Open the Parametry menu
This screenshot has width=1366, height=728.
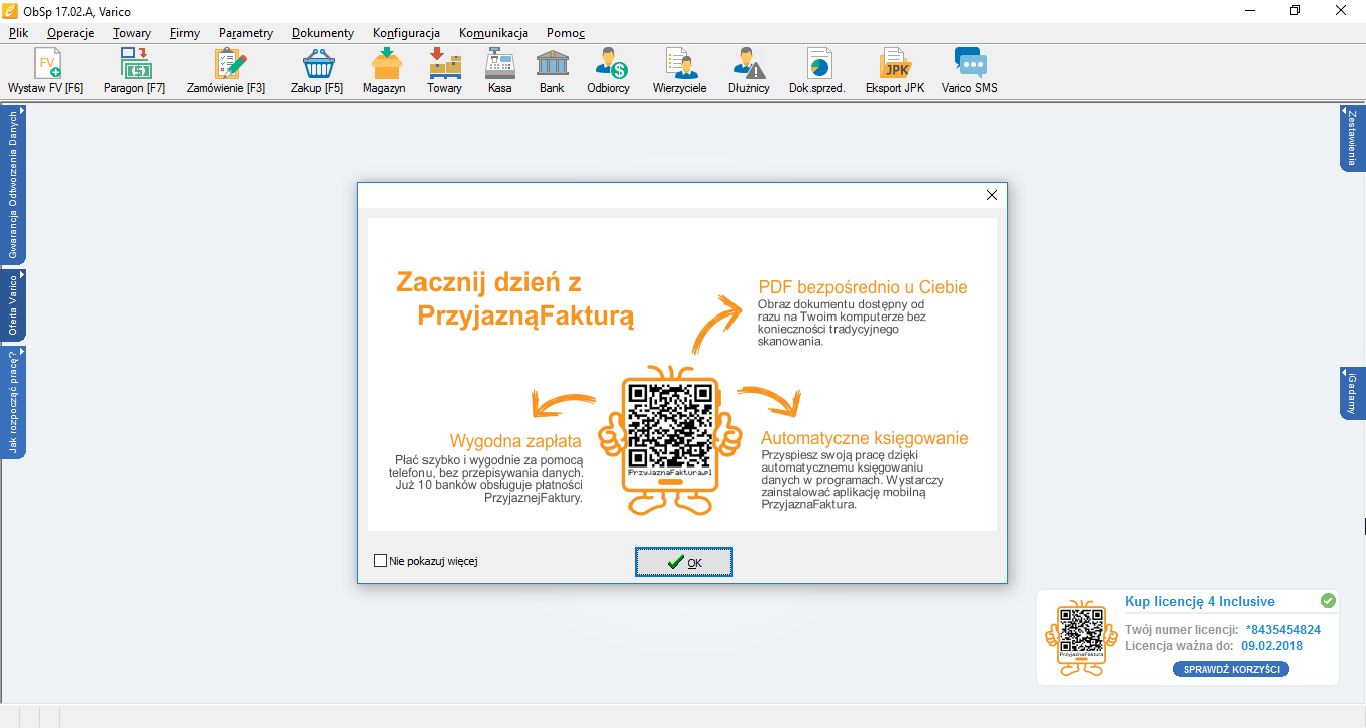click(x=246, y=33)
